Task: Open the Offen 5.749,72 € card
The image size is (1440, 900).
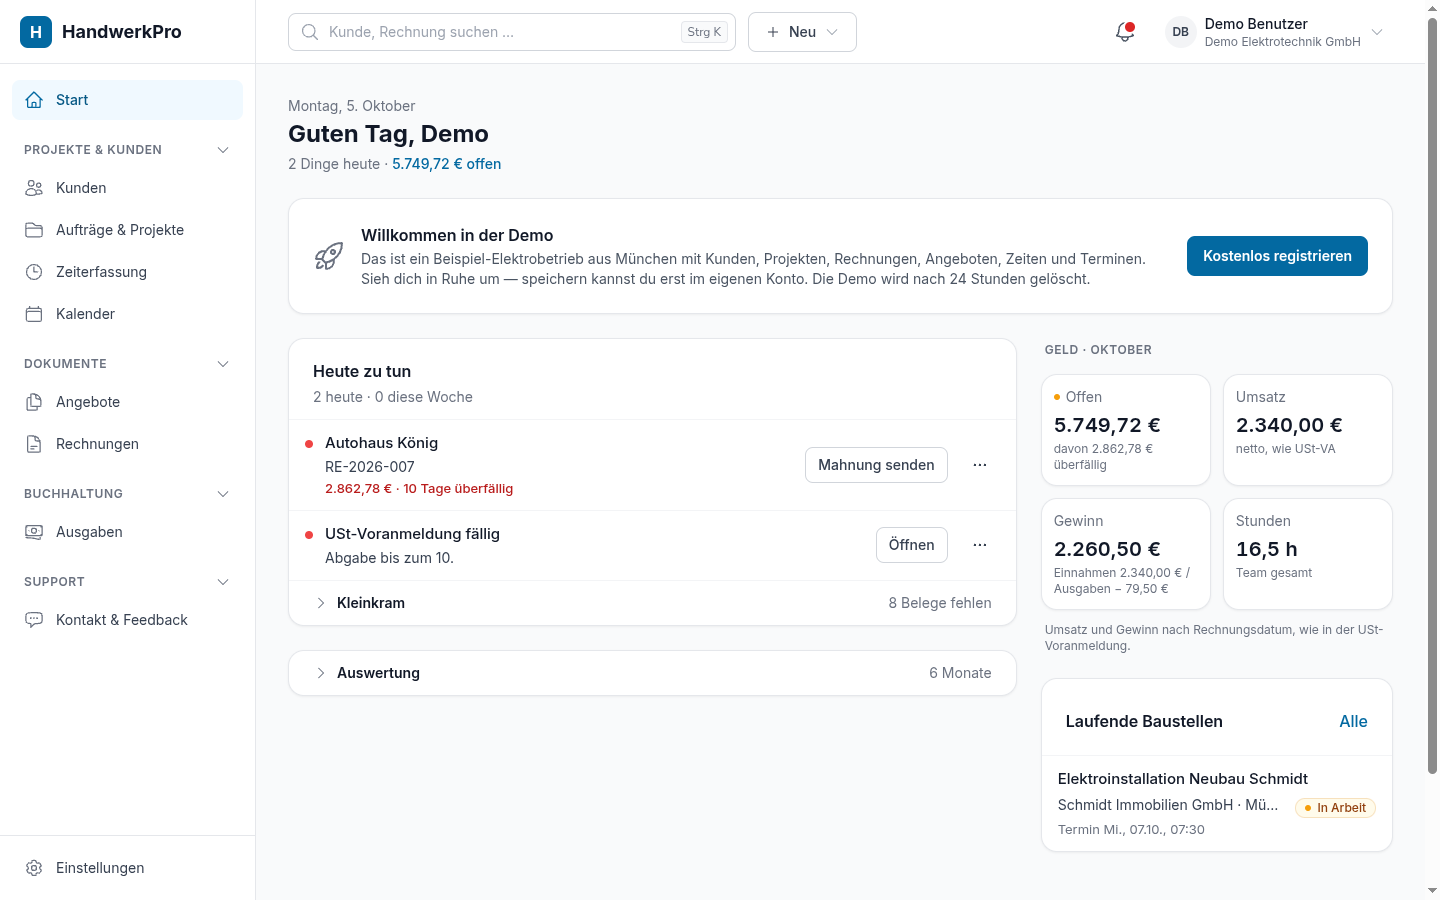Action: click(x=1126, y=430)
